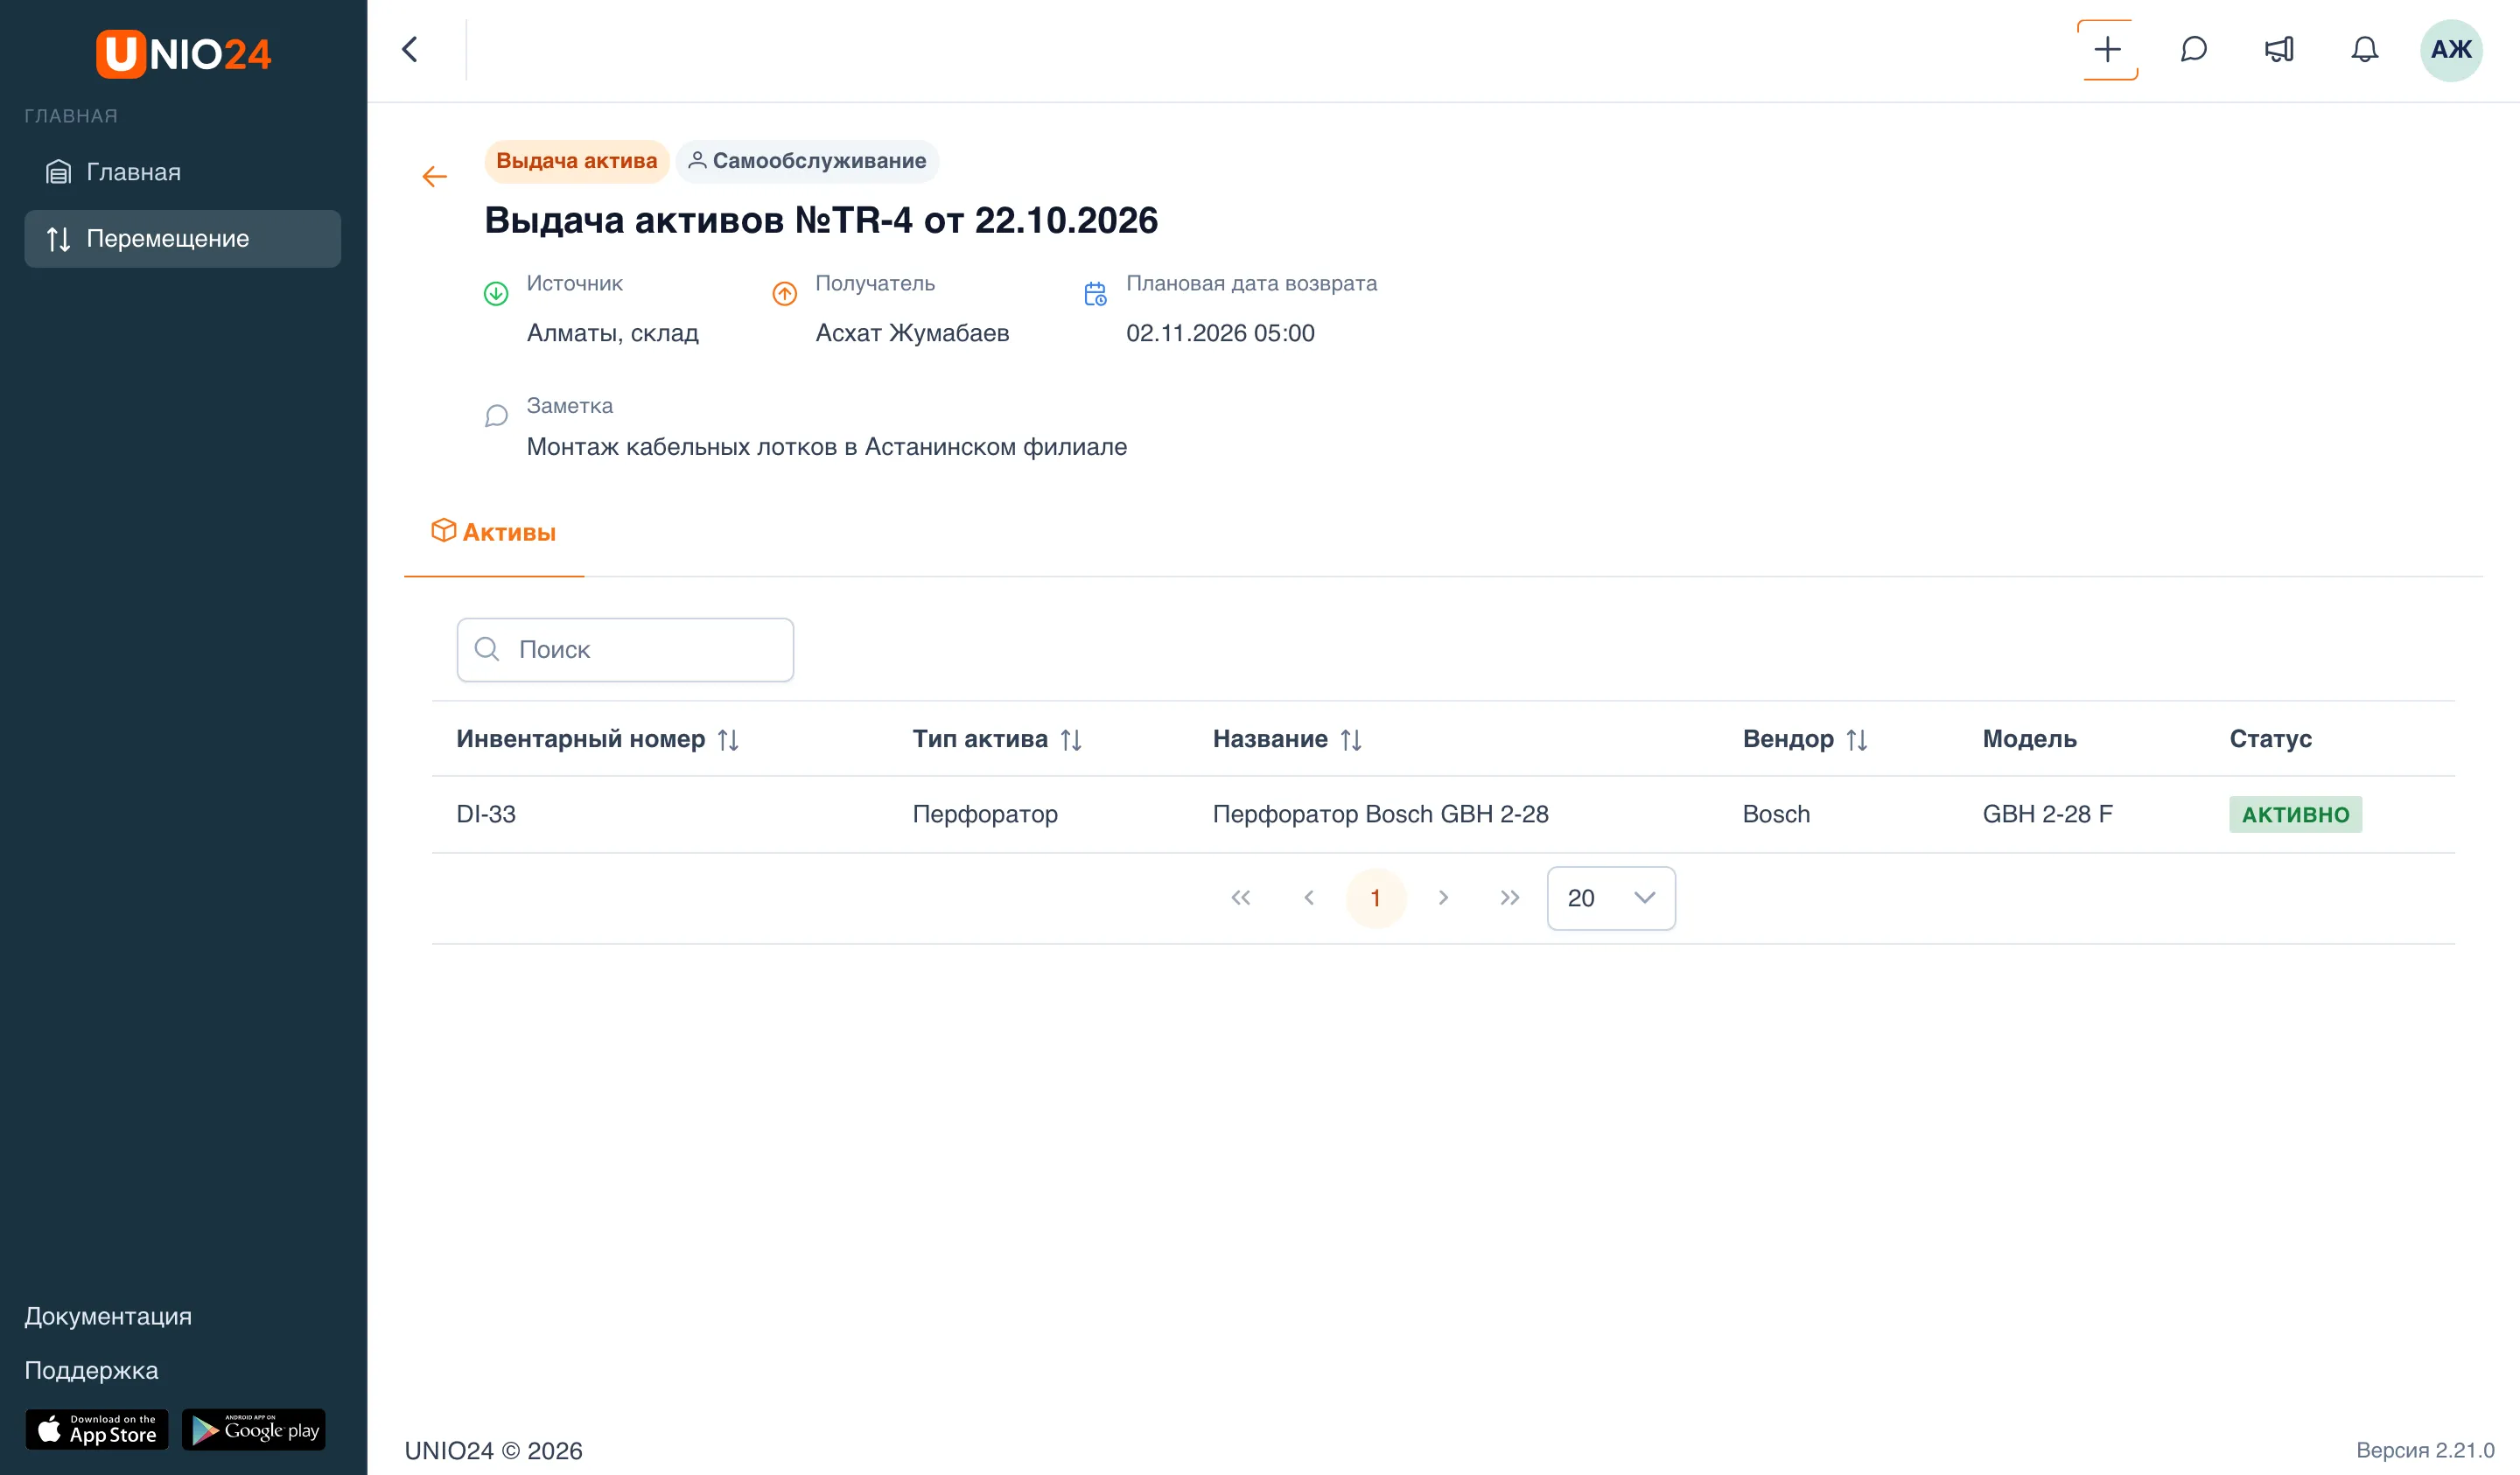Click the orange Получатель recipient icon

pos(784,293)
